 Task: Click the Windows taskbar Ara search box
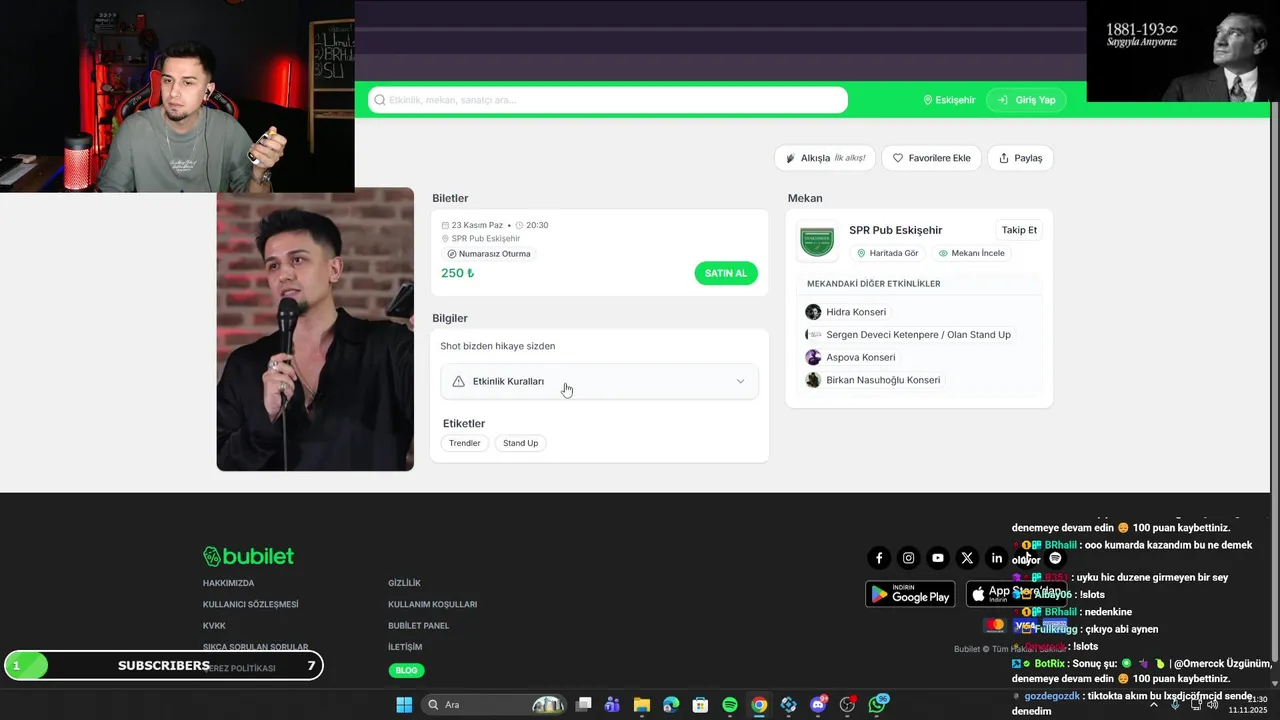point(493,705)
